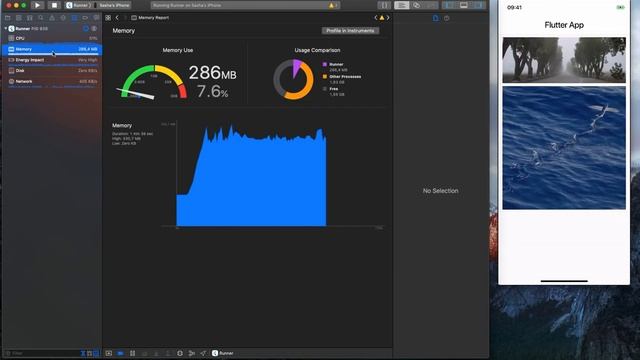
Task: Select the Memory gauge row
Action: click(x=51, y=49)
